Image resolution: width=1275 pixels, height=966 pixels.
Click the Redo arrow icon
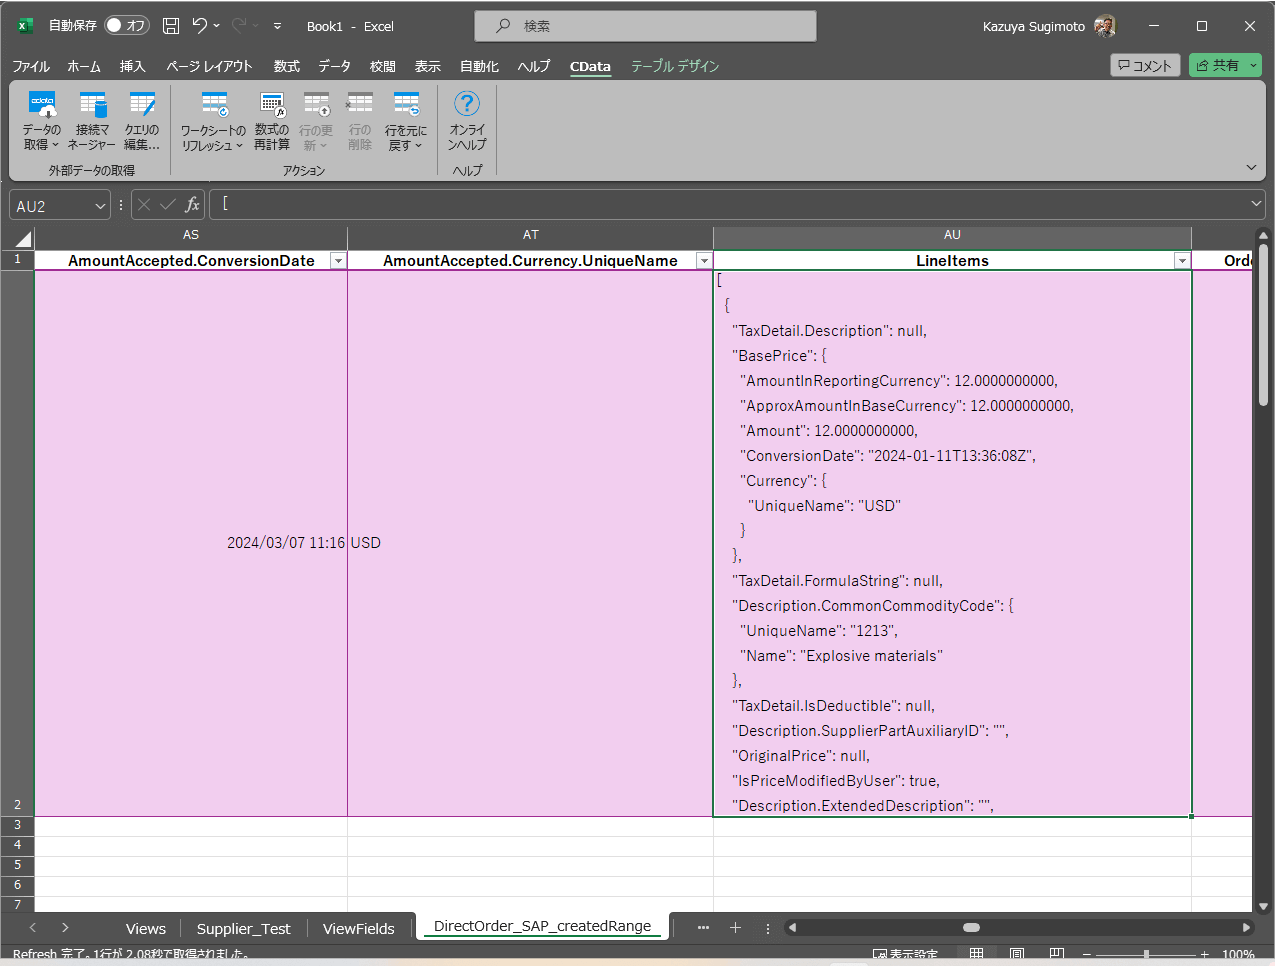[x=240, y=26]
